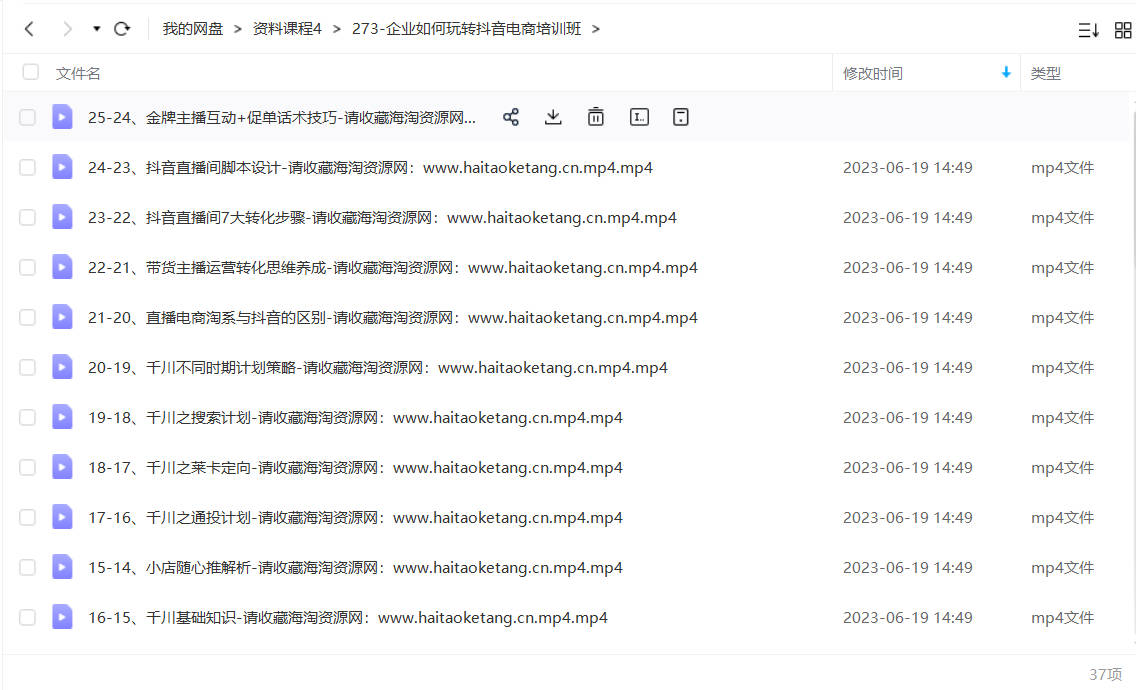Refresh the current folder listing
Viewport: 1136px width, 690px height.
click(122, 29)
